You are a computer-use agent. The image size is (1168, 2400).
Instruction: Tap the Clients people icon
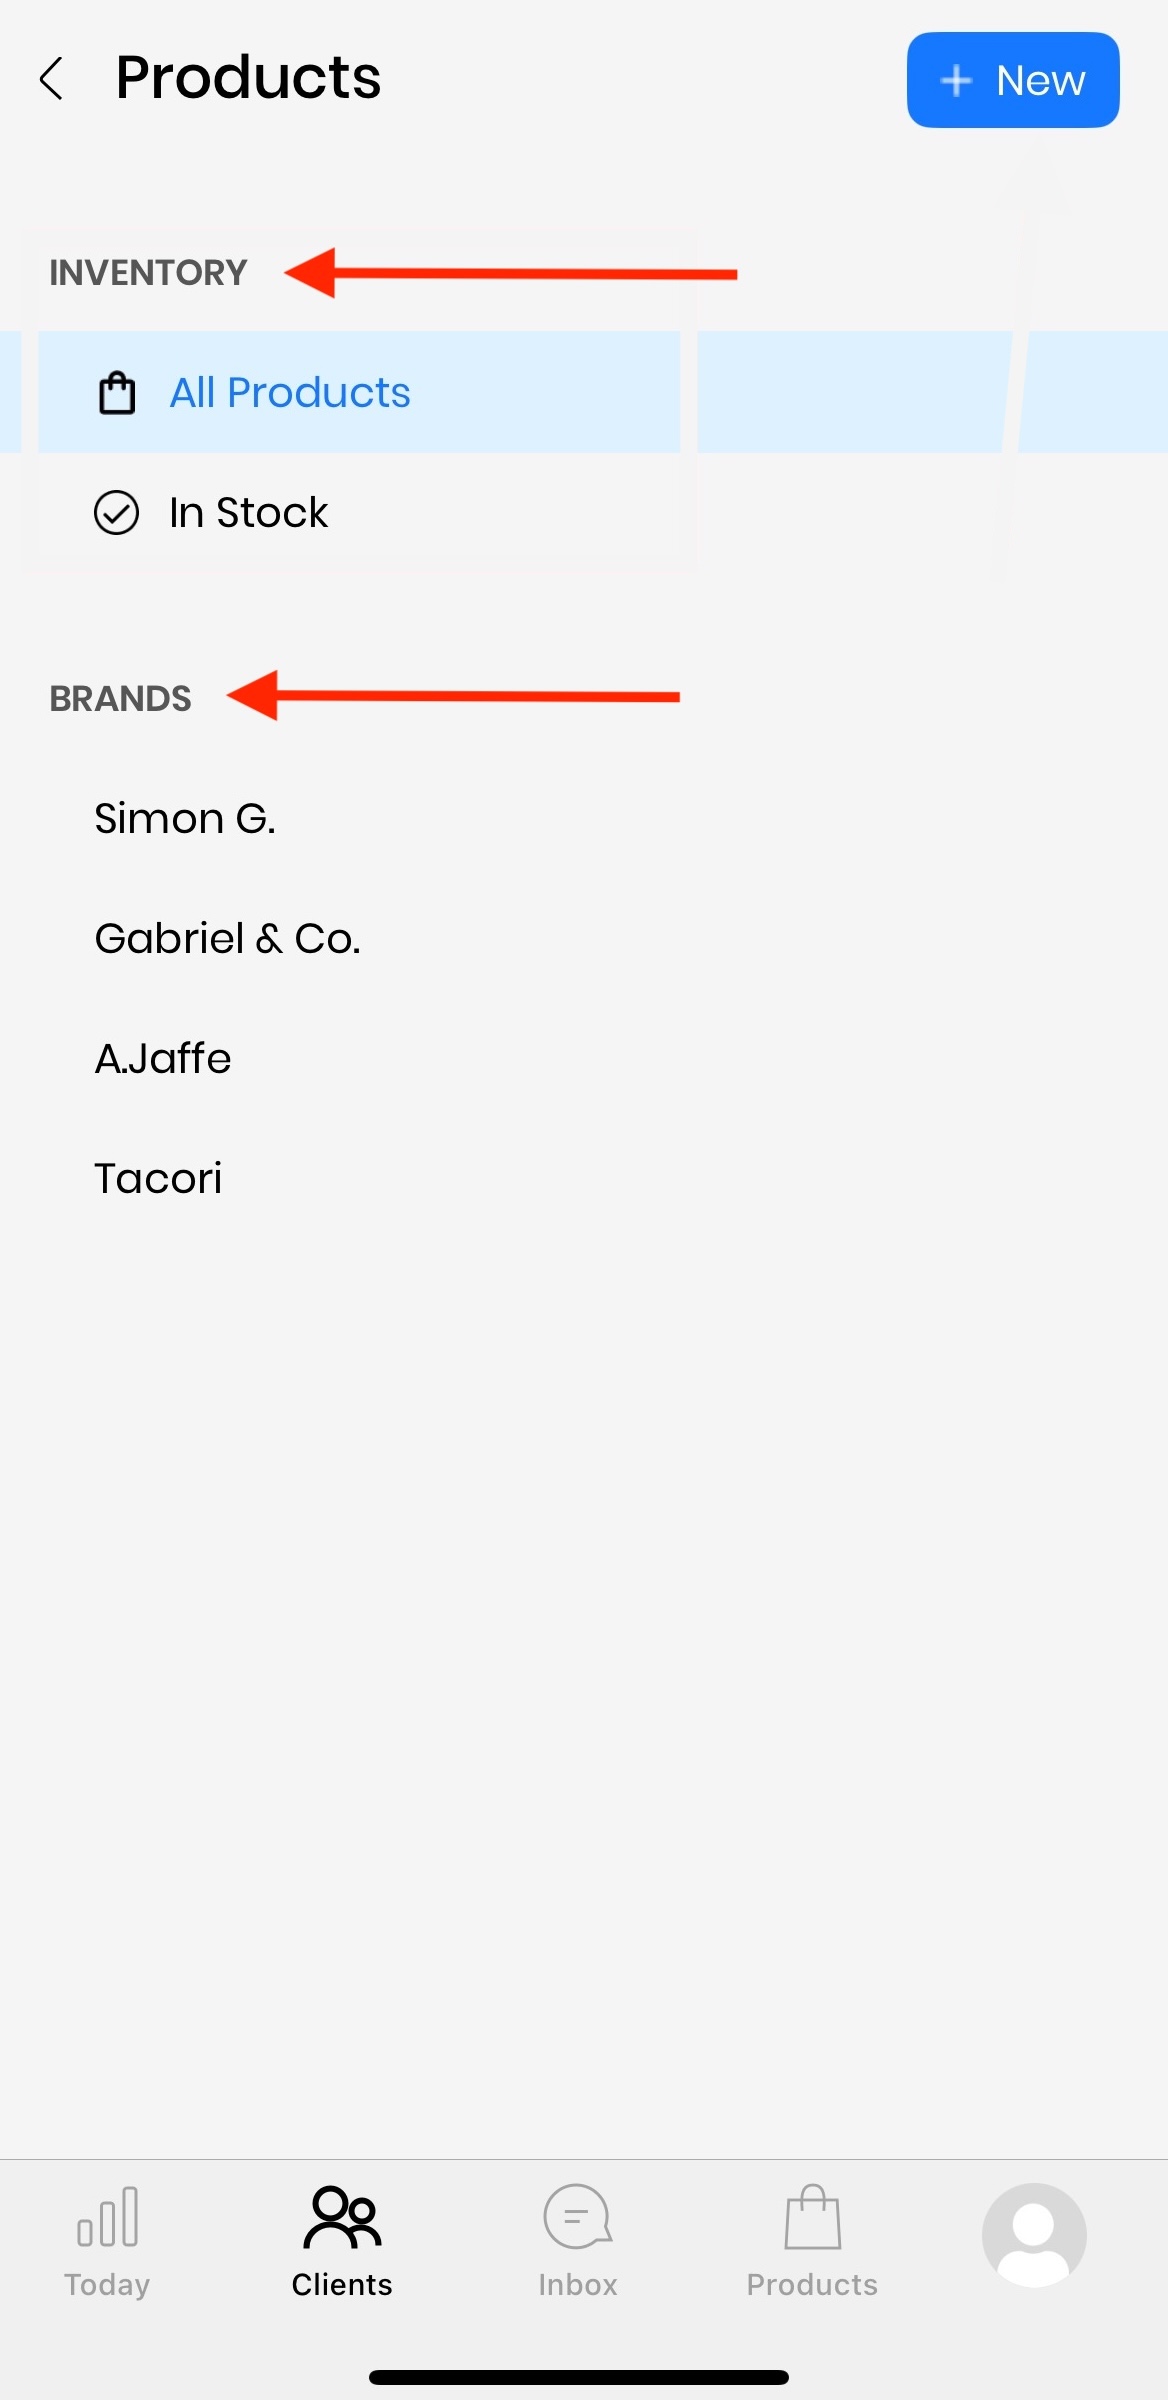tap(342, 2218)
